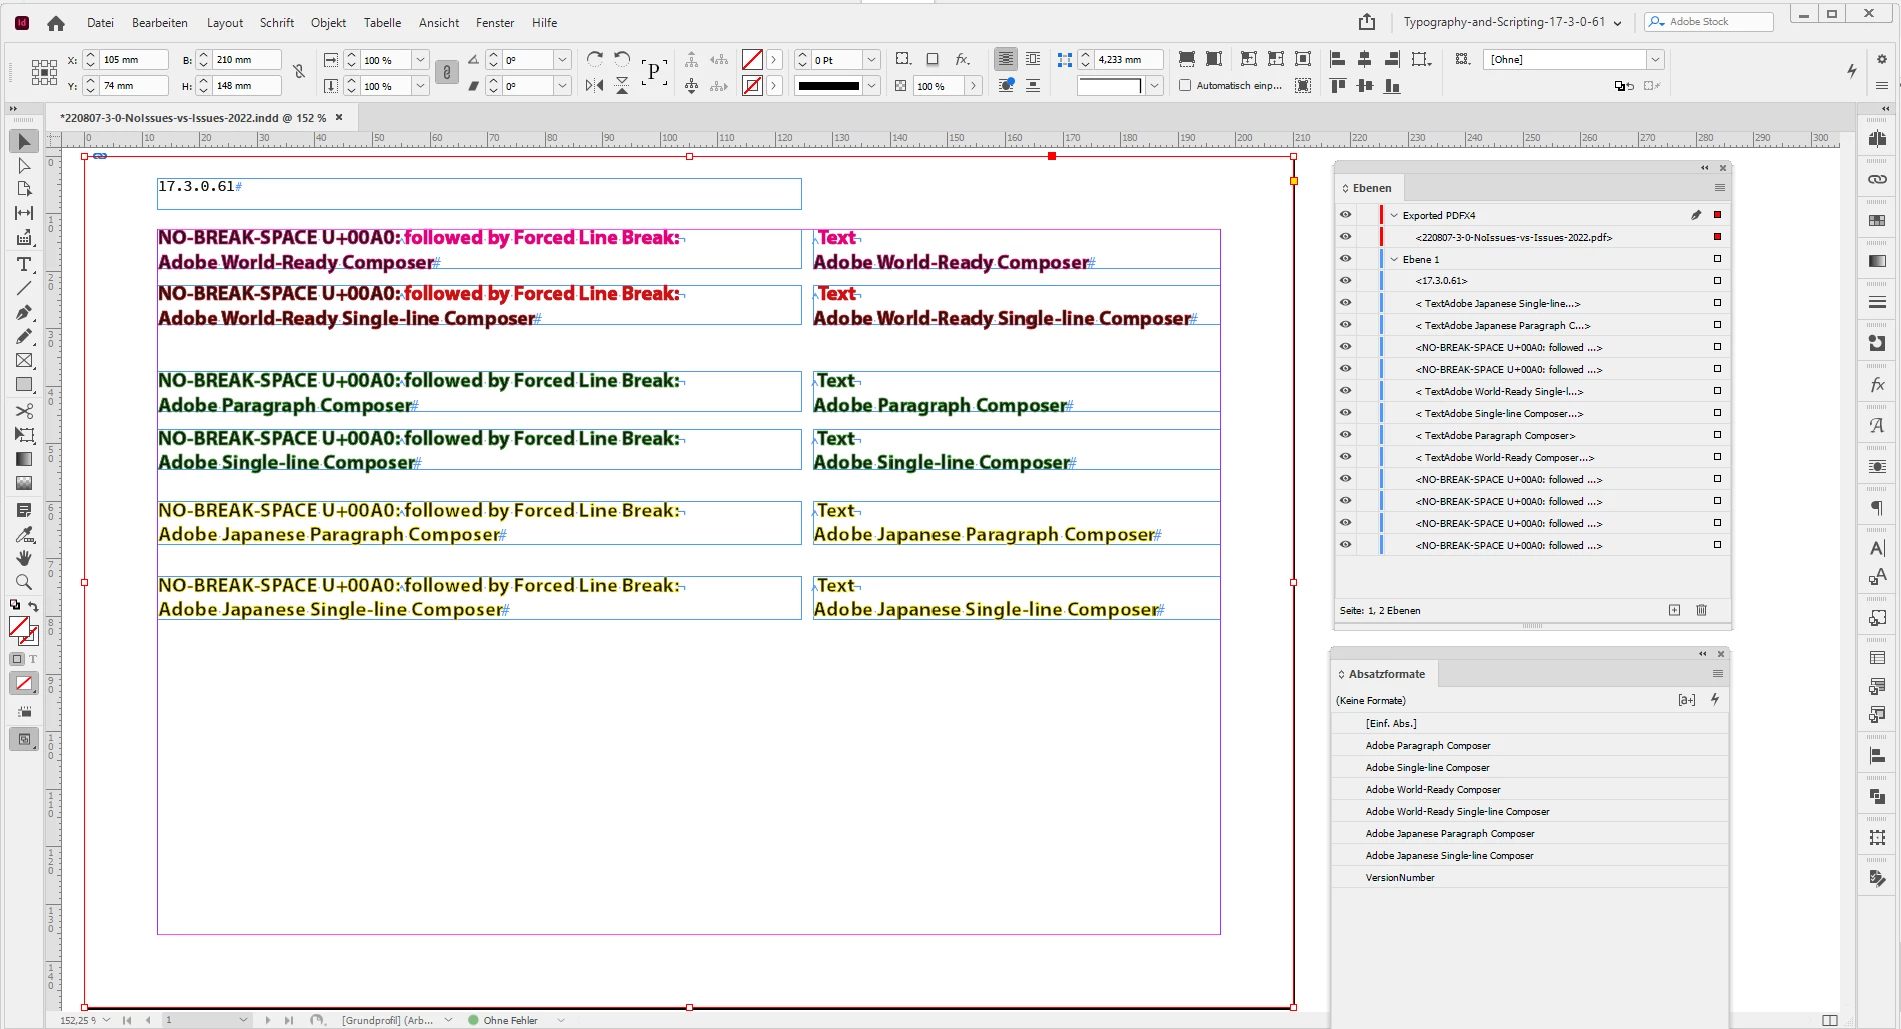The image size is (1901, 1029).
Task: Select the Rectangle tool
Action: click(x=24, y=384)
